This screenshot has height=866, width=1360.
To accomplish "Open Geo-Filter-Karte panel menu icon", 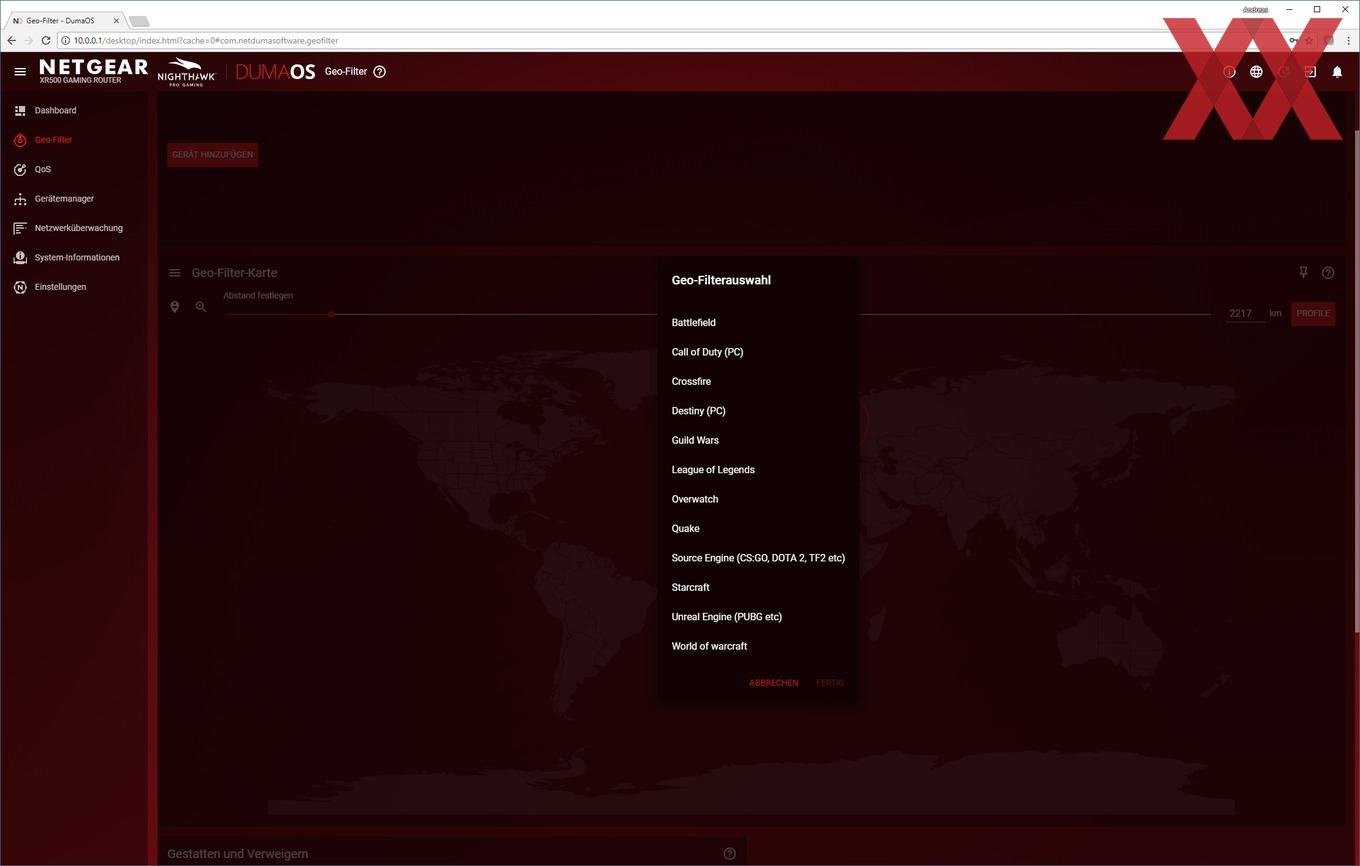I will (175, 273).
